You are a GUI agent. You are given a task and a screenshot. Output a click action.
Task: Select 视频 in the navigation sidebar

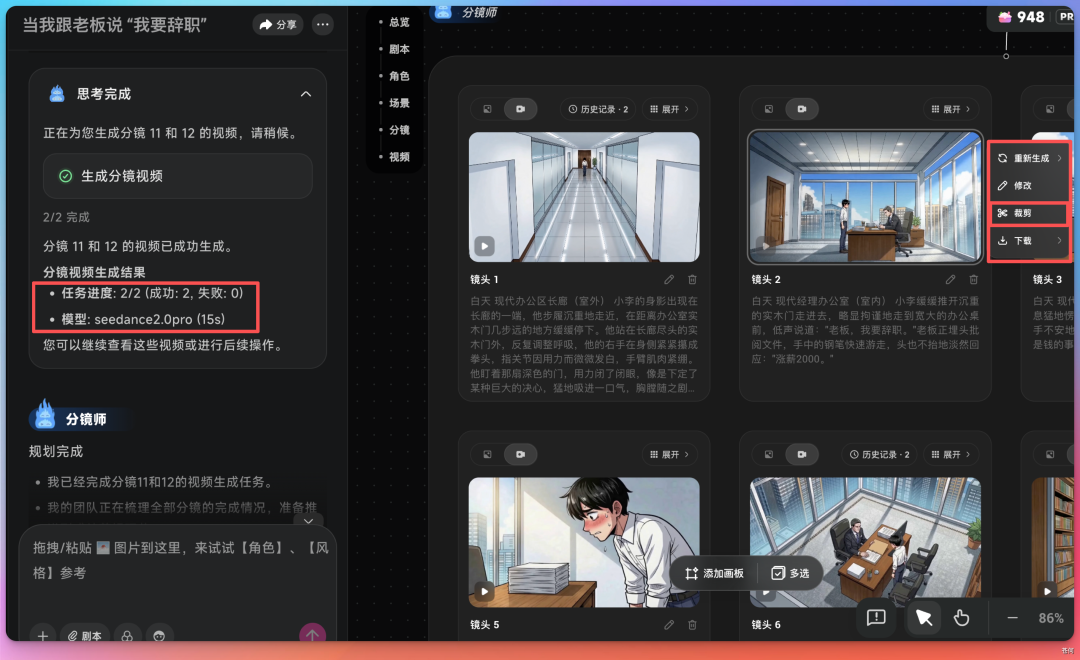pos(400,156)
